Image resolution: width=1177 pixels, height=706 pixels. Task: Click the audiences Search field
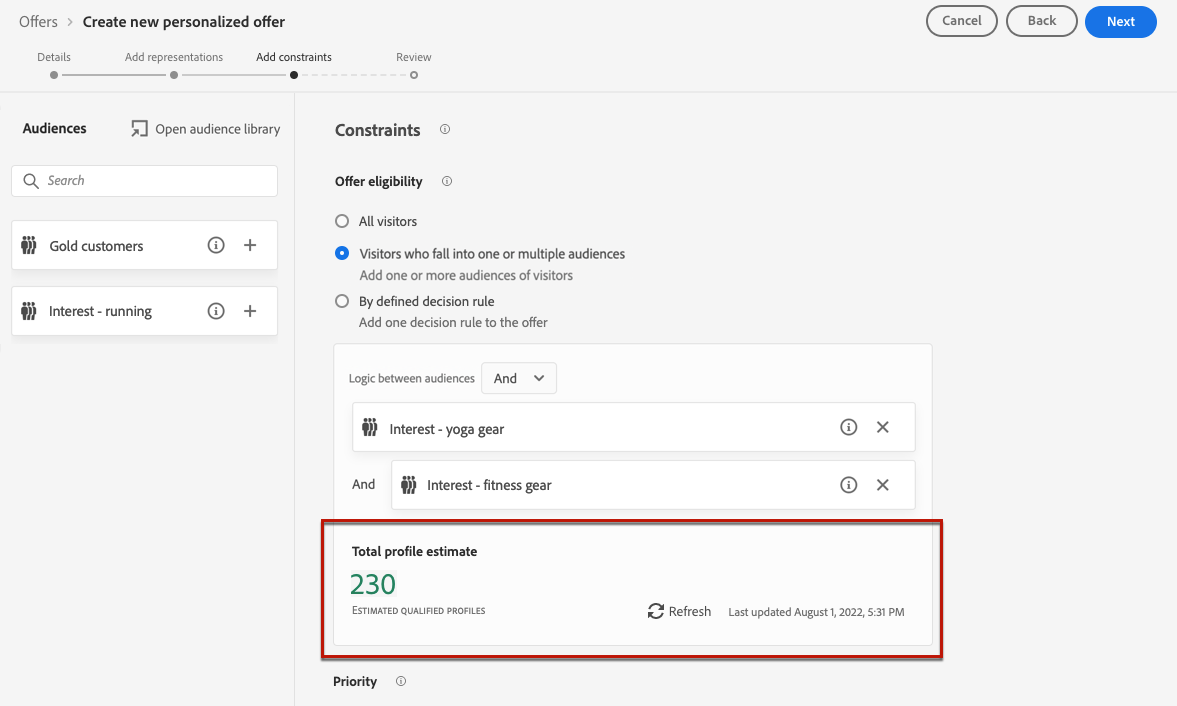tap(145, 181)
